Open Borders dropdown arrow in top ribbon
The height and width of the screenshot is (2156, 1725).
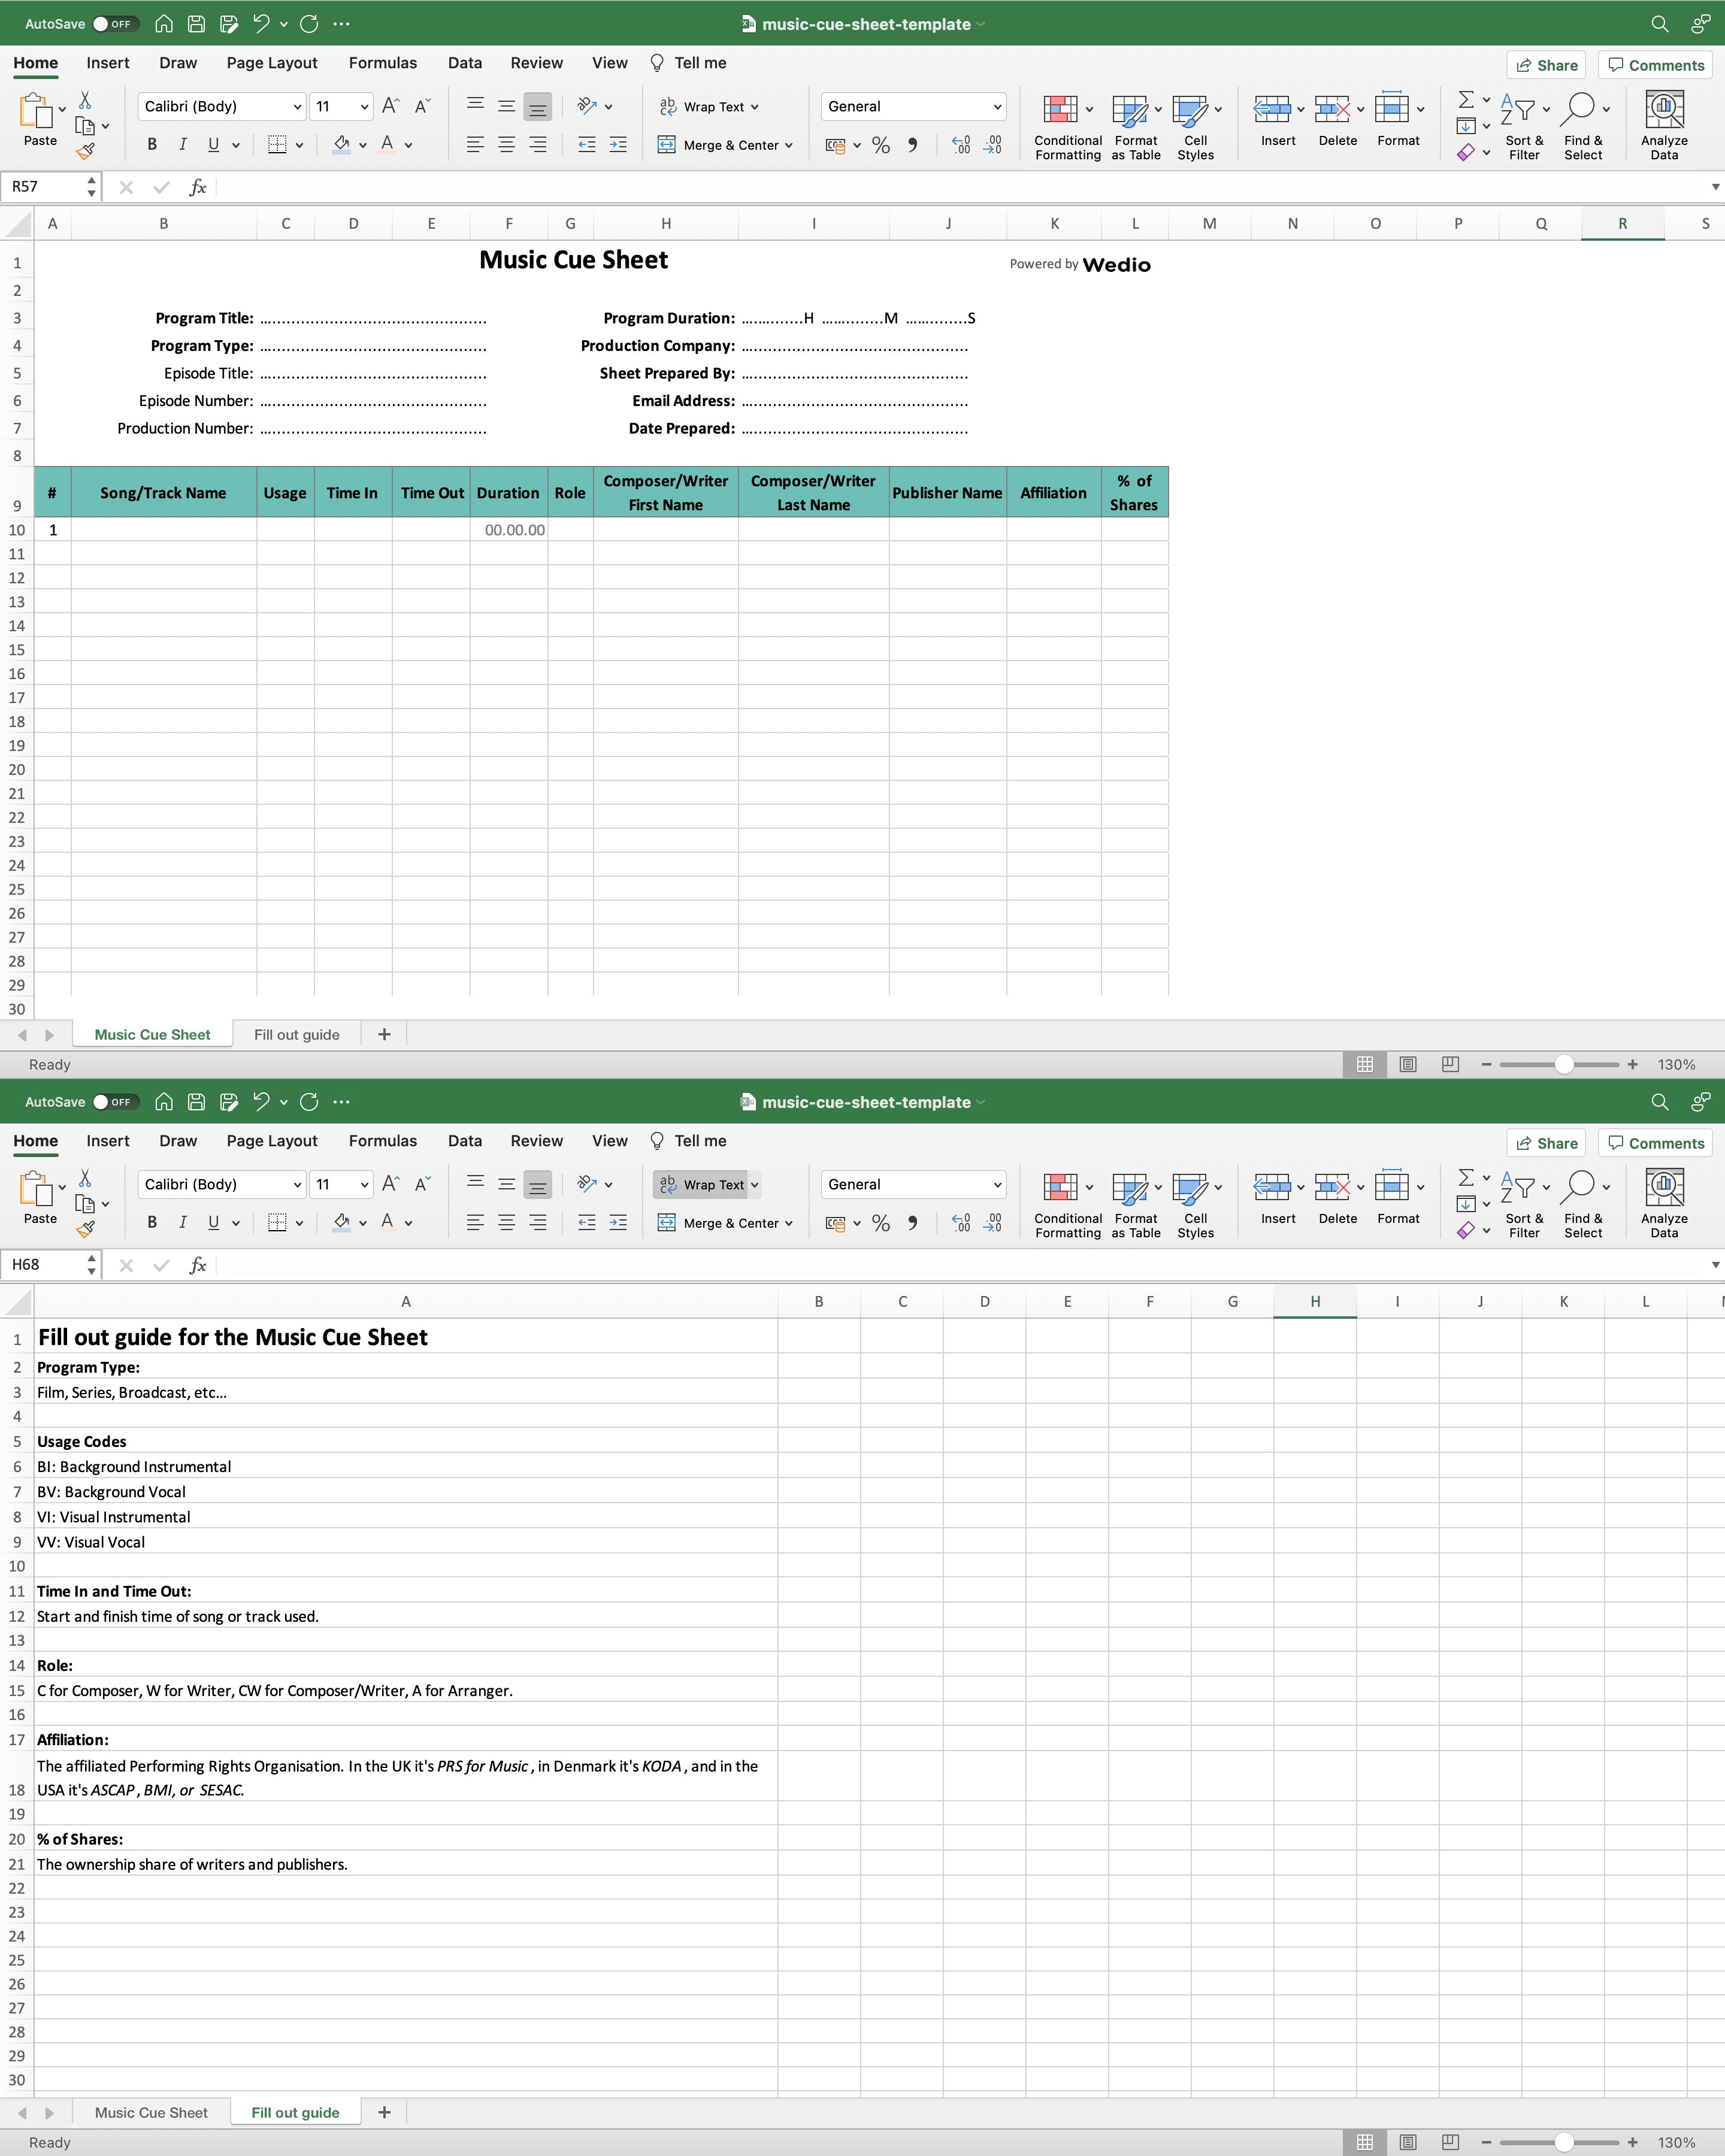click(x=299, y=146)
